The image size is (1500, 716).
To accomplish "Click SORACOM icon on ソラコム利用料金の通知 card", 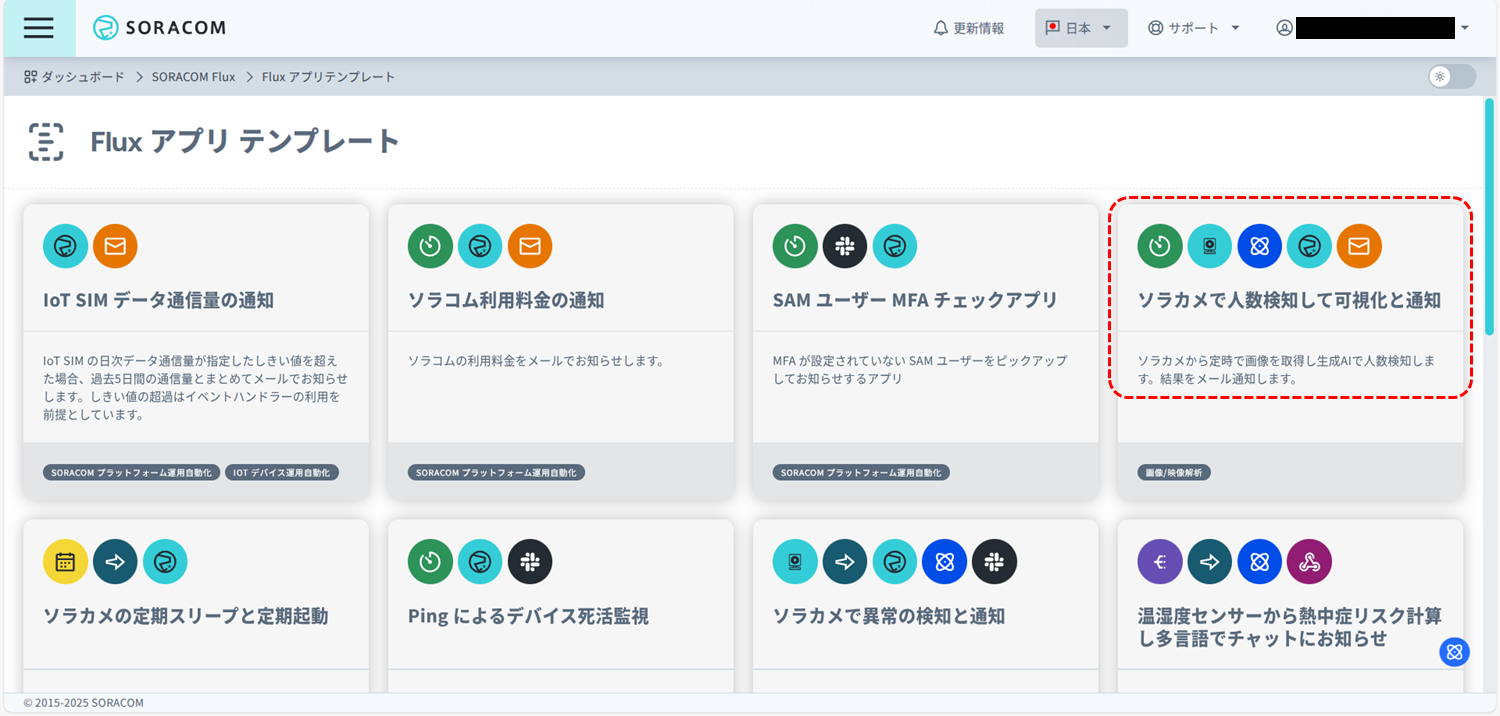I will (480, 245).
